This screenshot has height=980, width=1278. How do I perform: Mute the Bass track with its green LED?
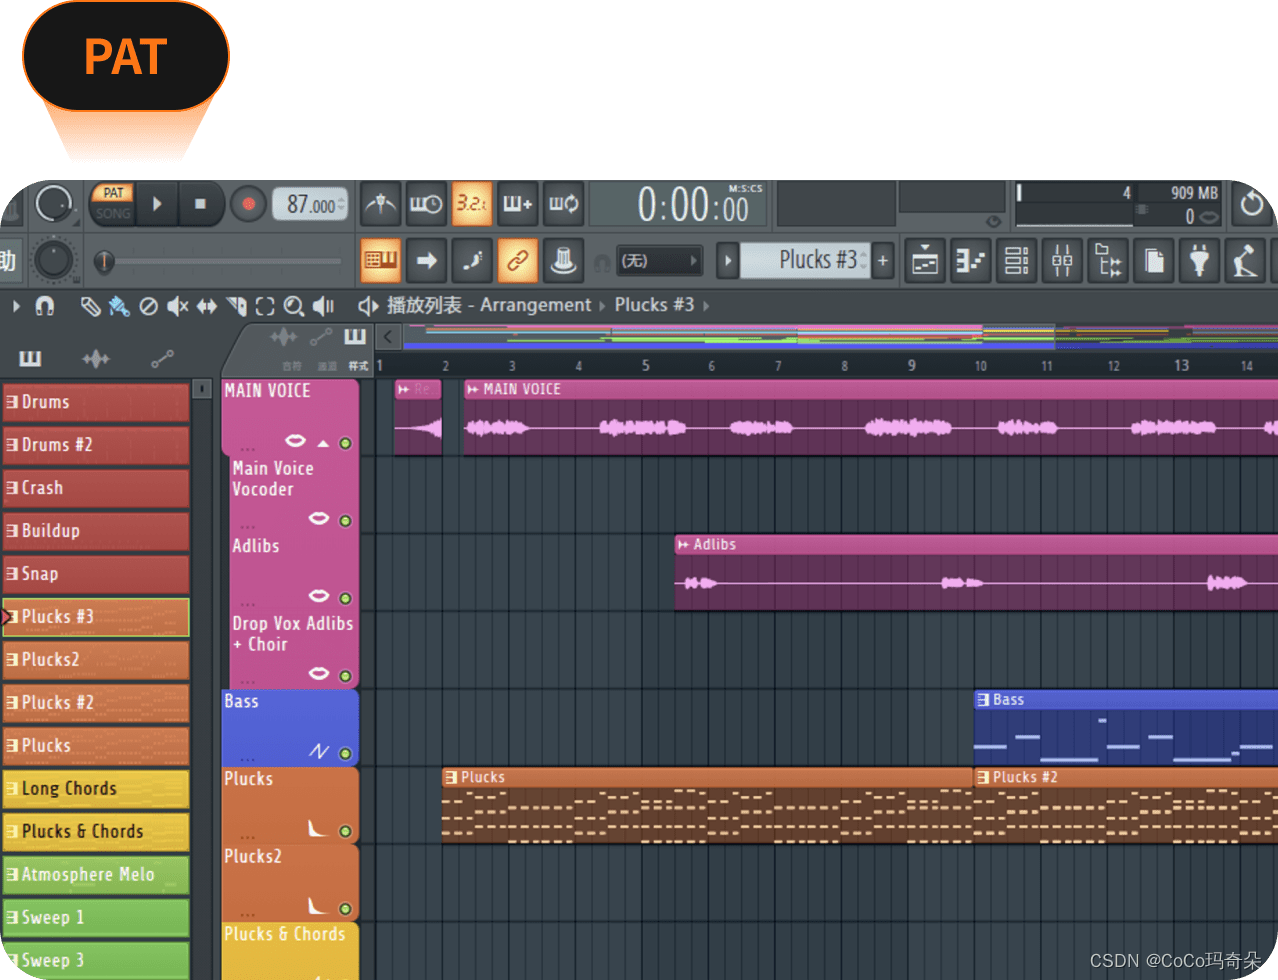345,753
